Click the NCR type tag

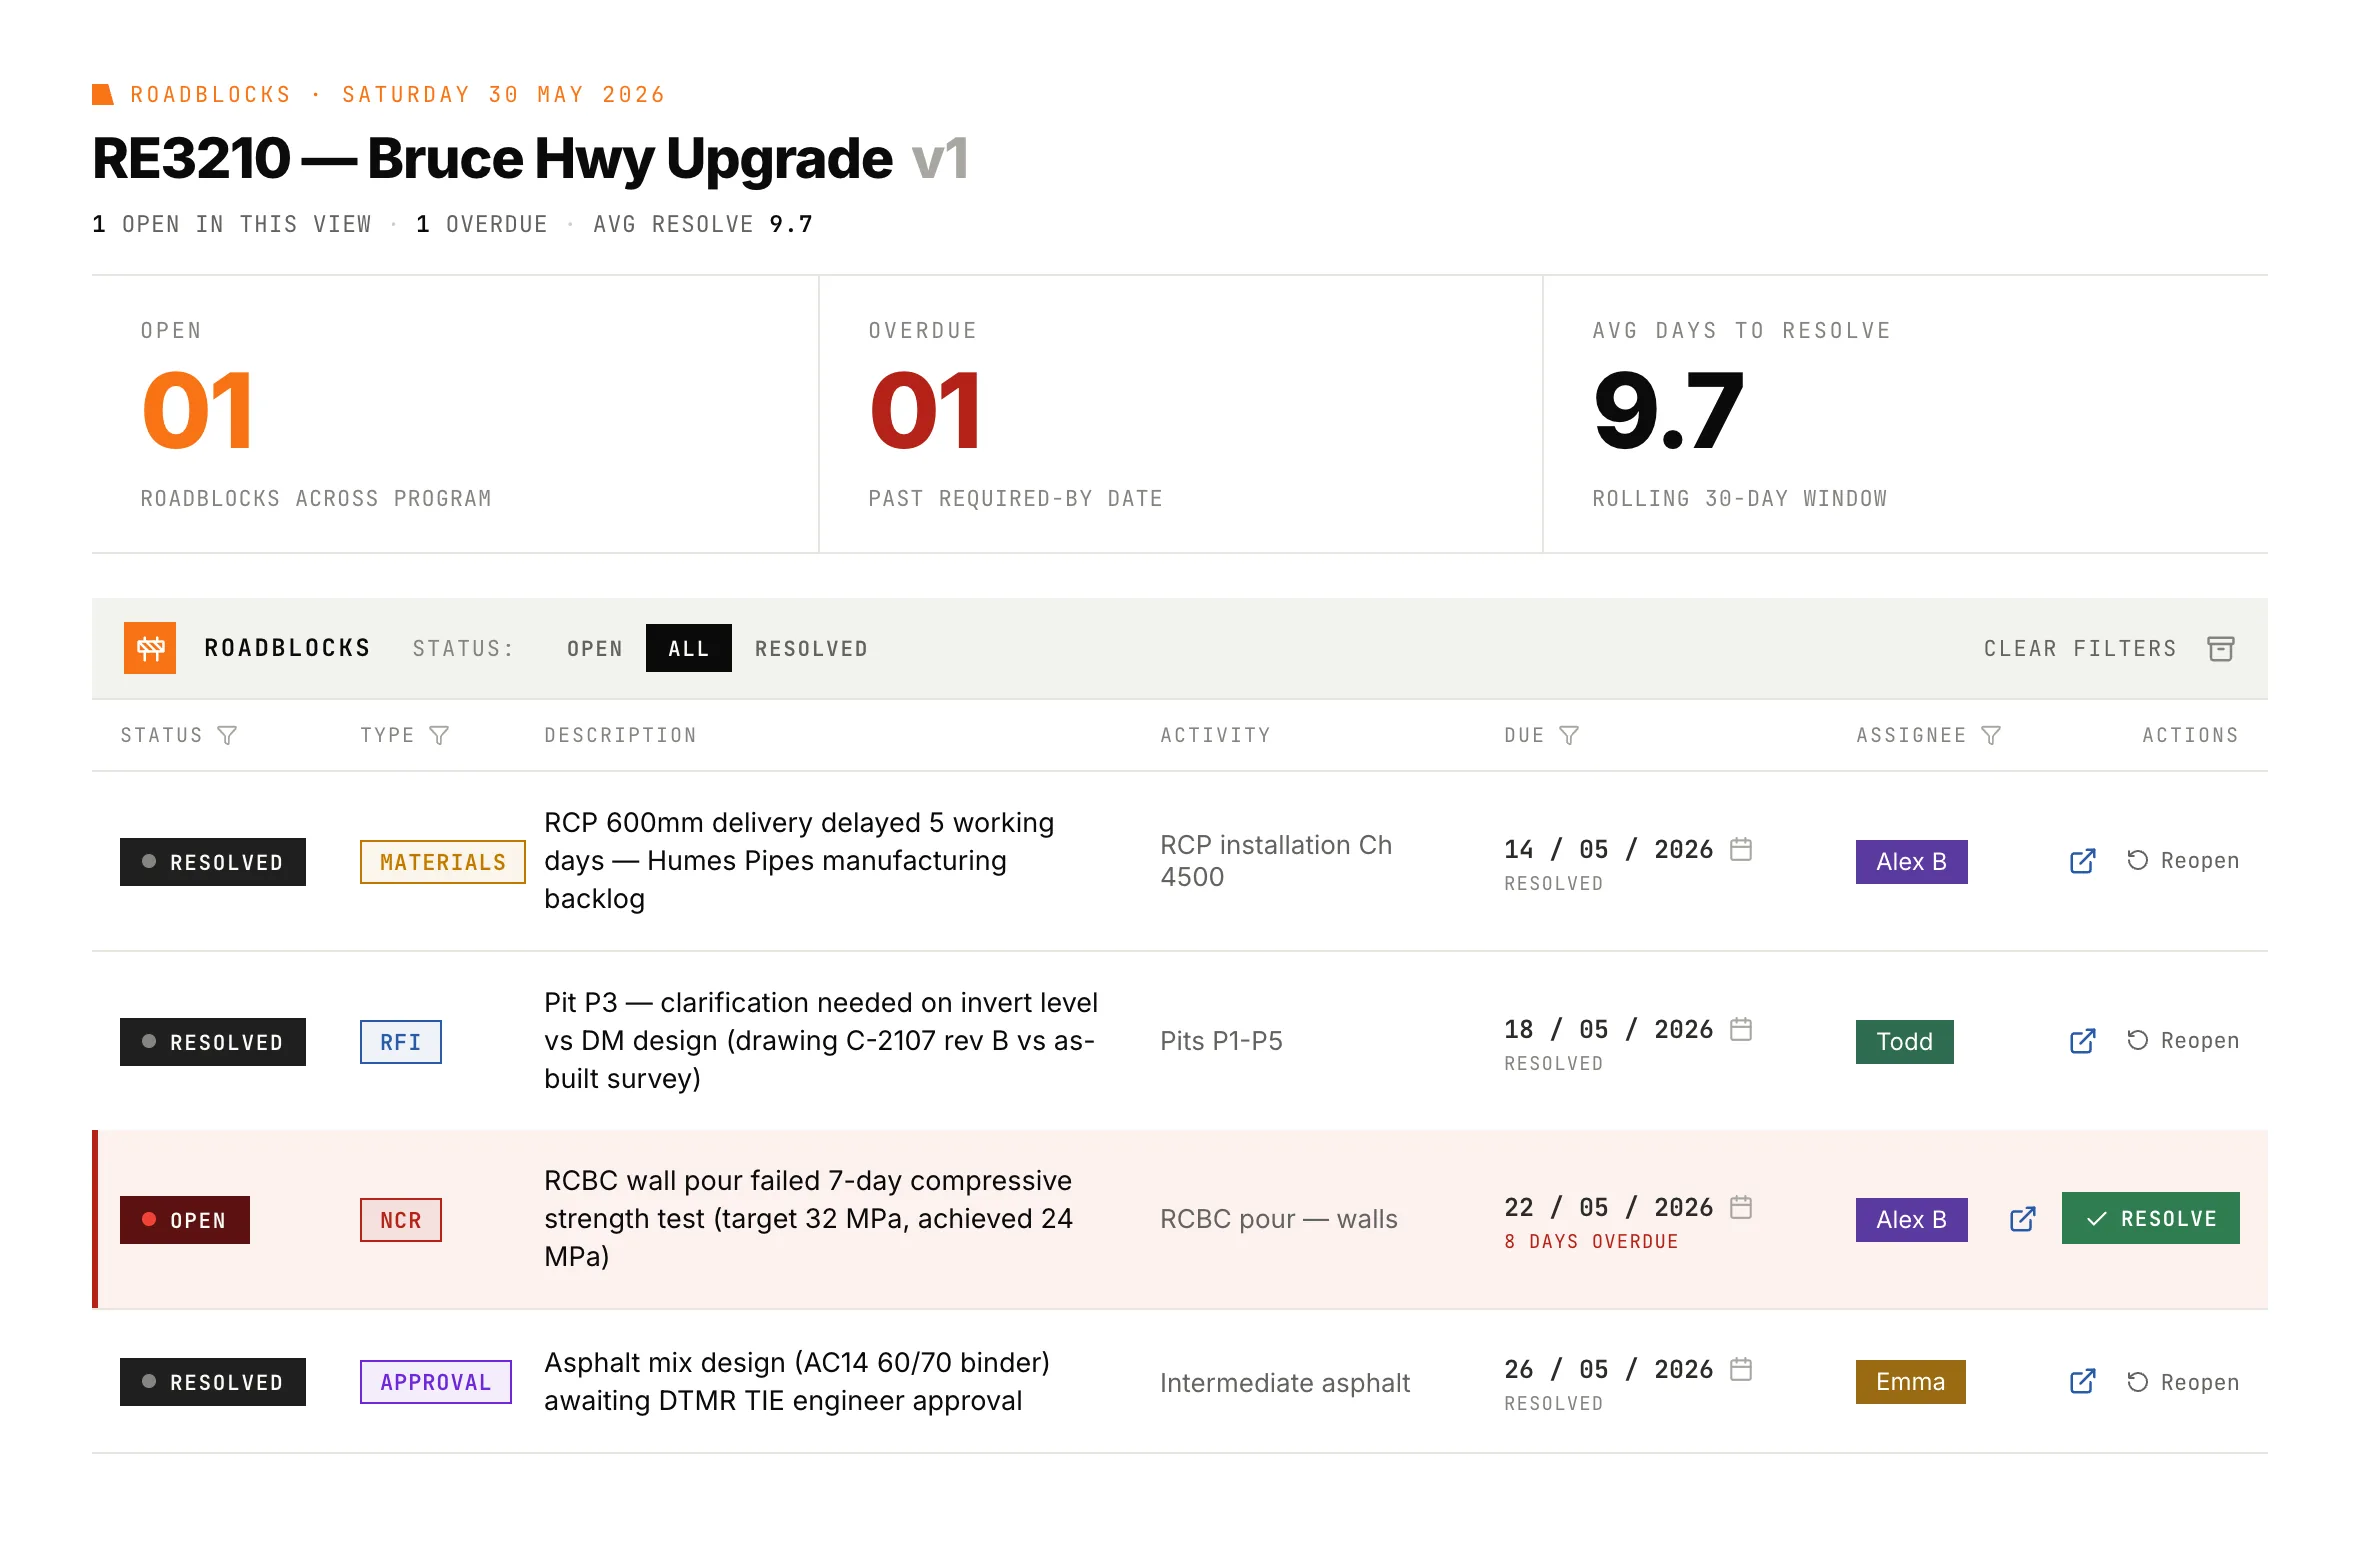click(401, 1220)
